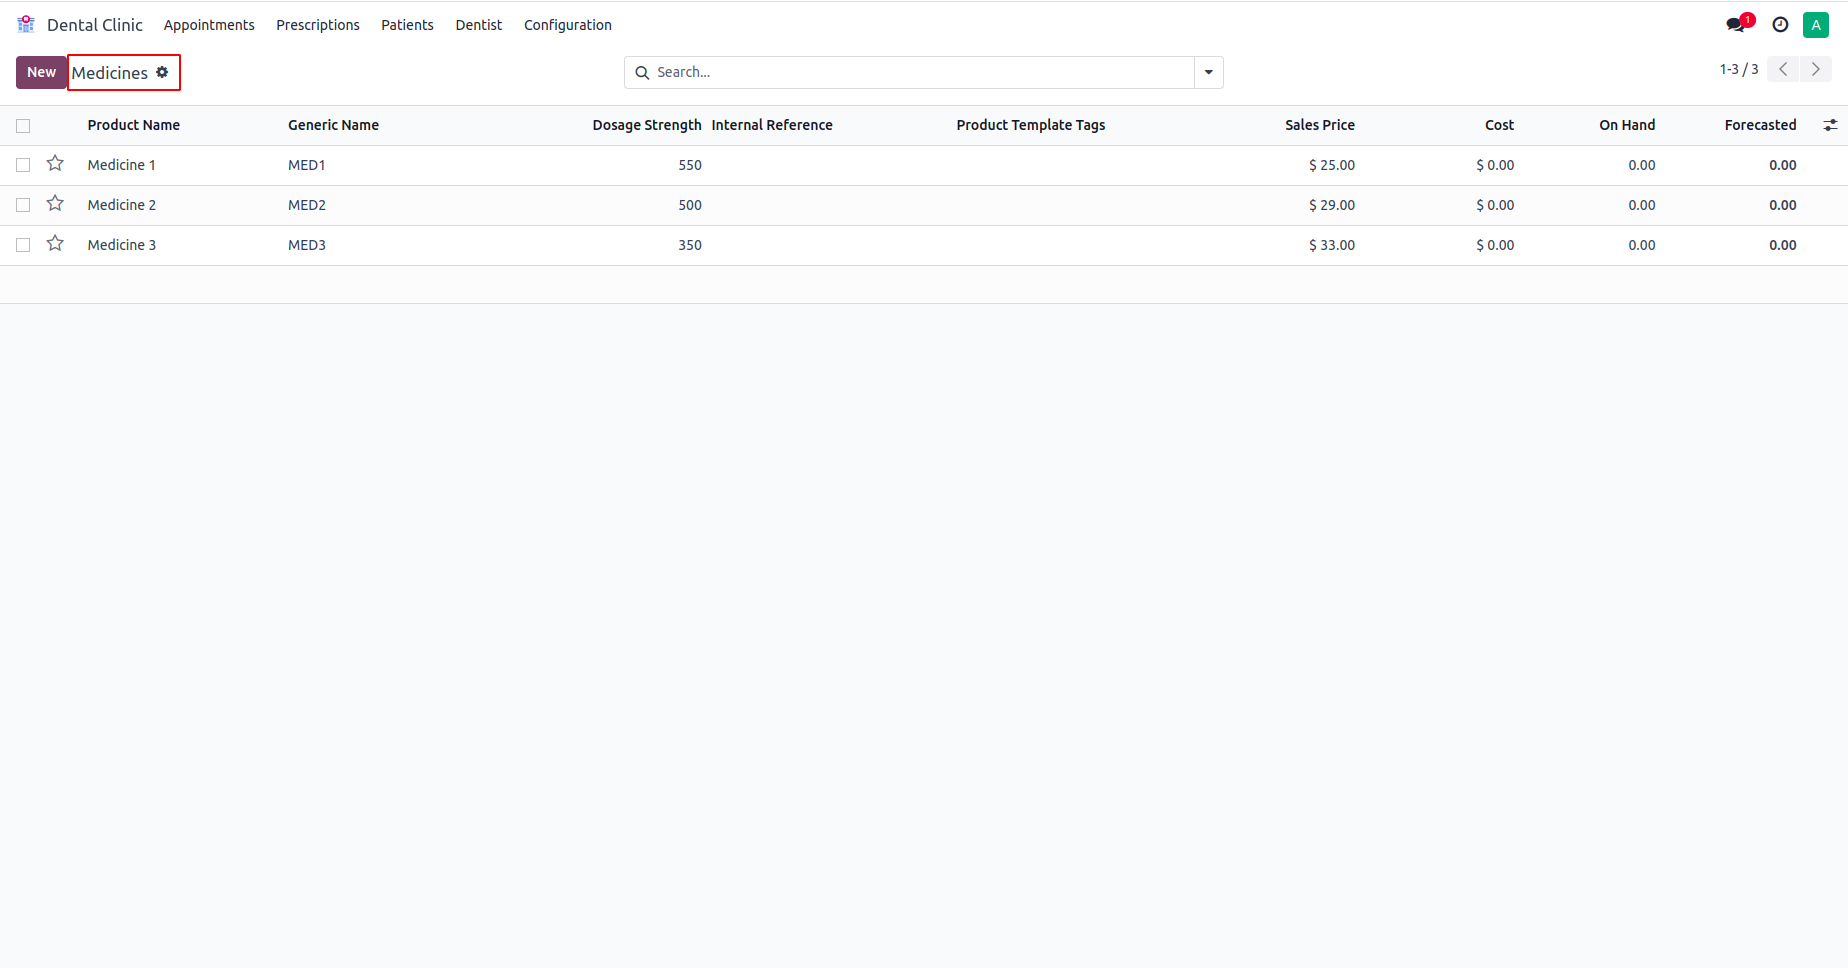This screenshot has width=1848, height=968.
Task: Open the activities clock icon
Action: [x=1780, y=24]
